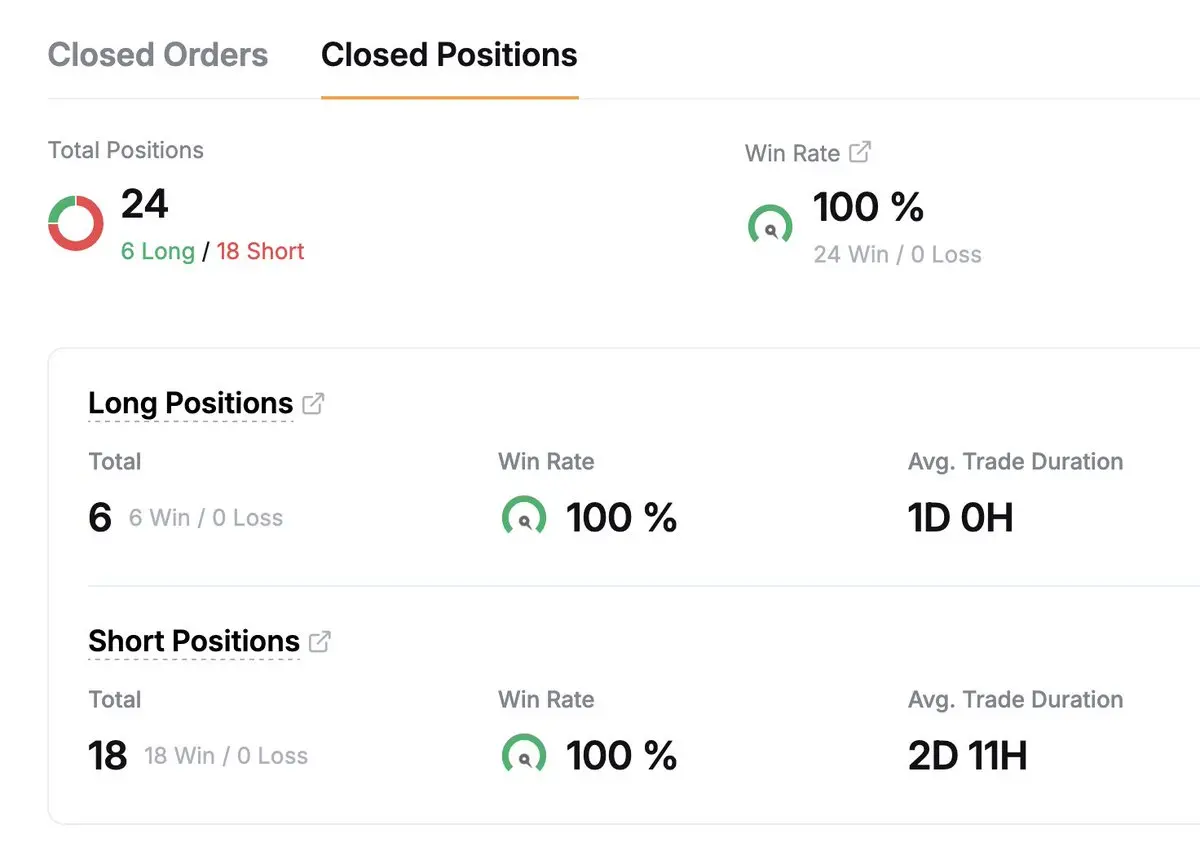Click the 2D 11H average duration value
Viewport: 1200px width, 851px height.
967,756
